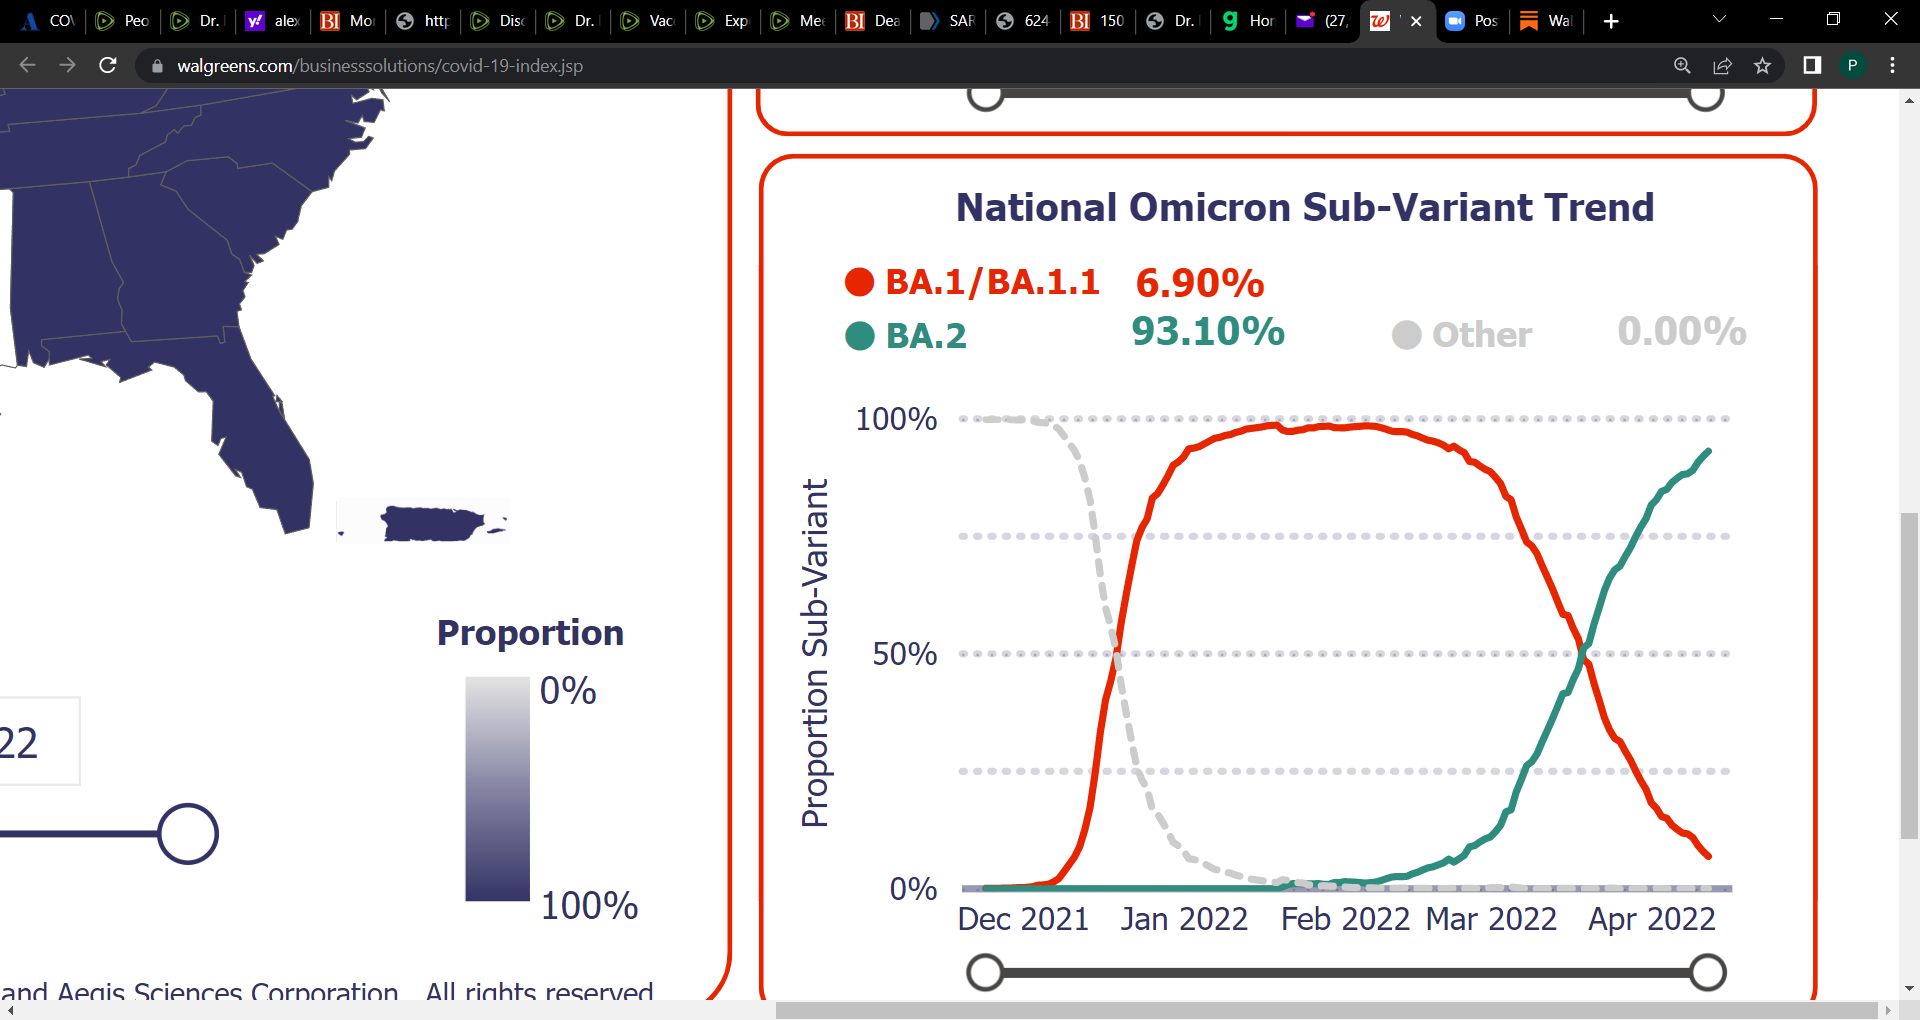Open a new browser tab
The height and width of the screenshot is (1020, 1920).
(x=1611, y=21)
